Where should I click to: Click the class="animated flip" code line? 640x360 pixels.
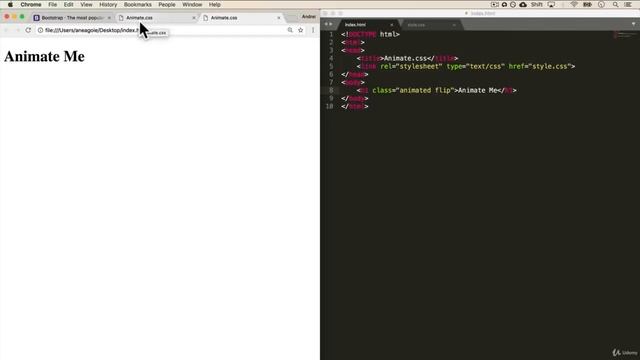pos(437,91)
